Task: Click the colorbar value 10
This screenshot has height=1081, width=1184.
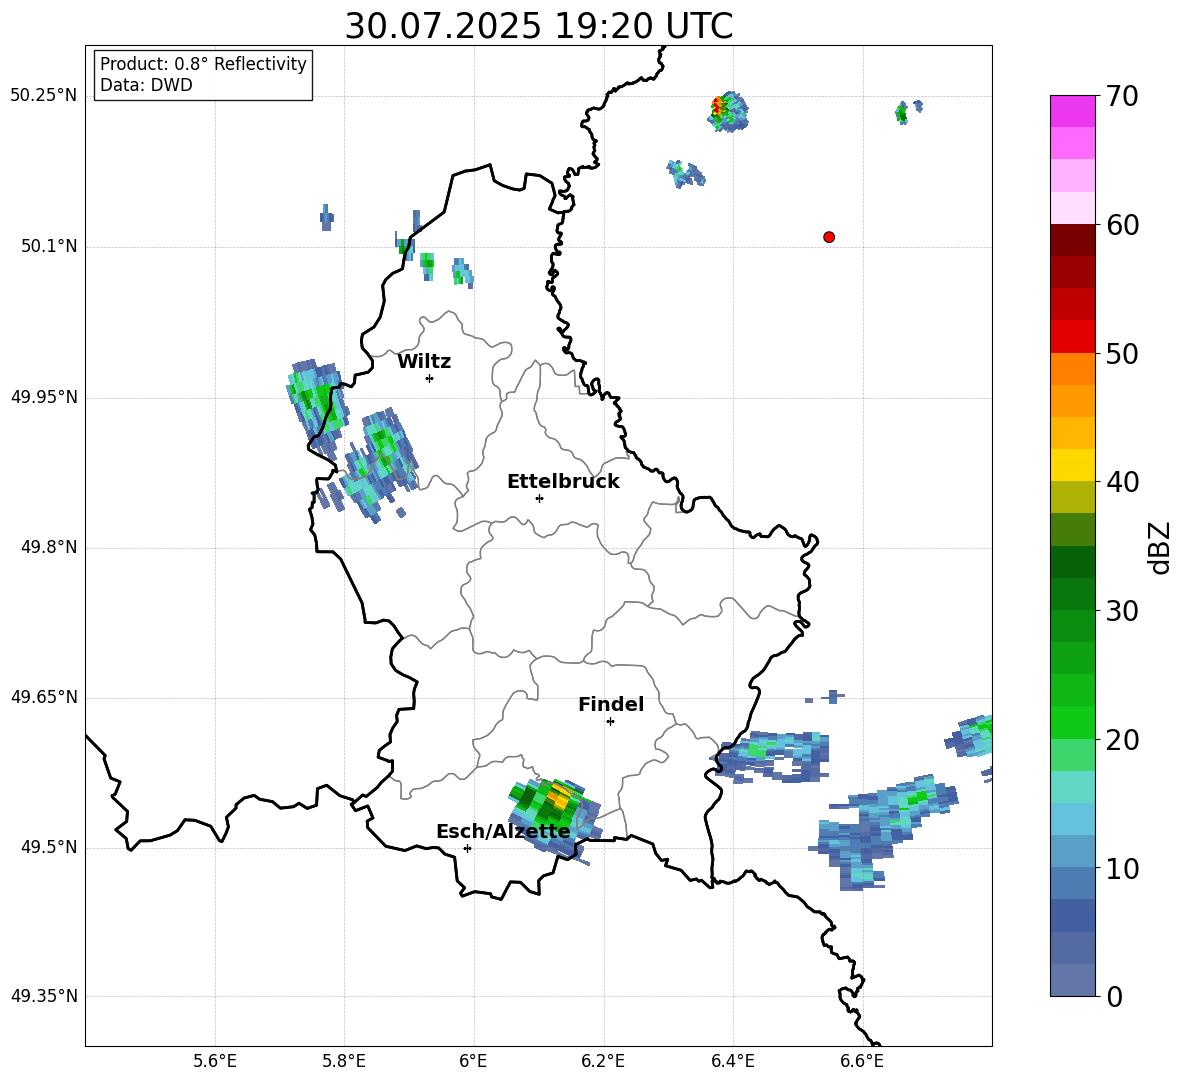Action: [1122, 868]
